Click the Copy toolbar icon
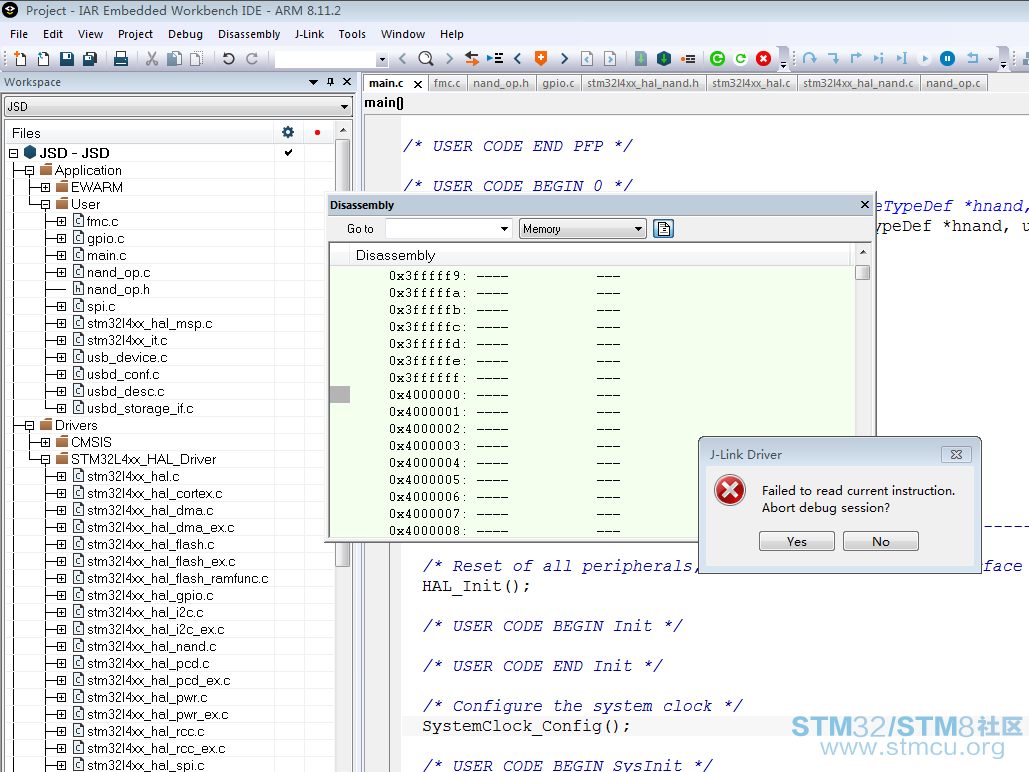 [x=175, y=59]
